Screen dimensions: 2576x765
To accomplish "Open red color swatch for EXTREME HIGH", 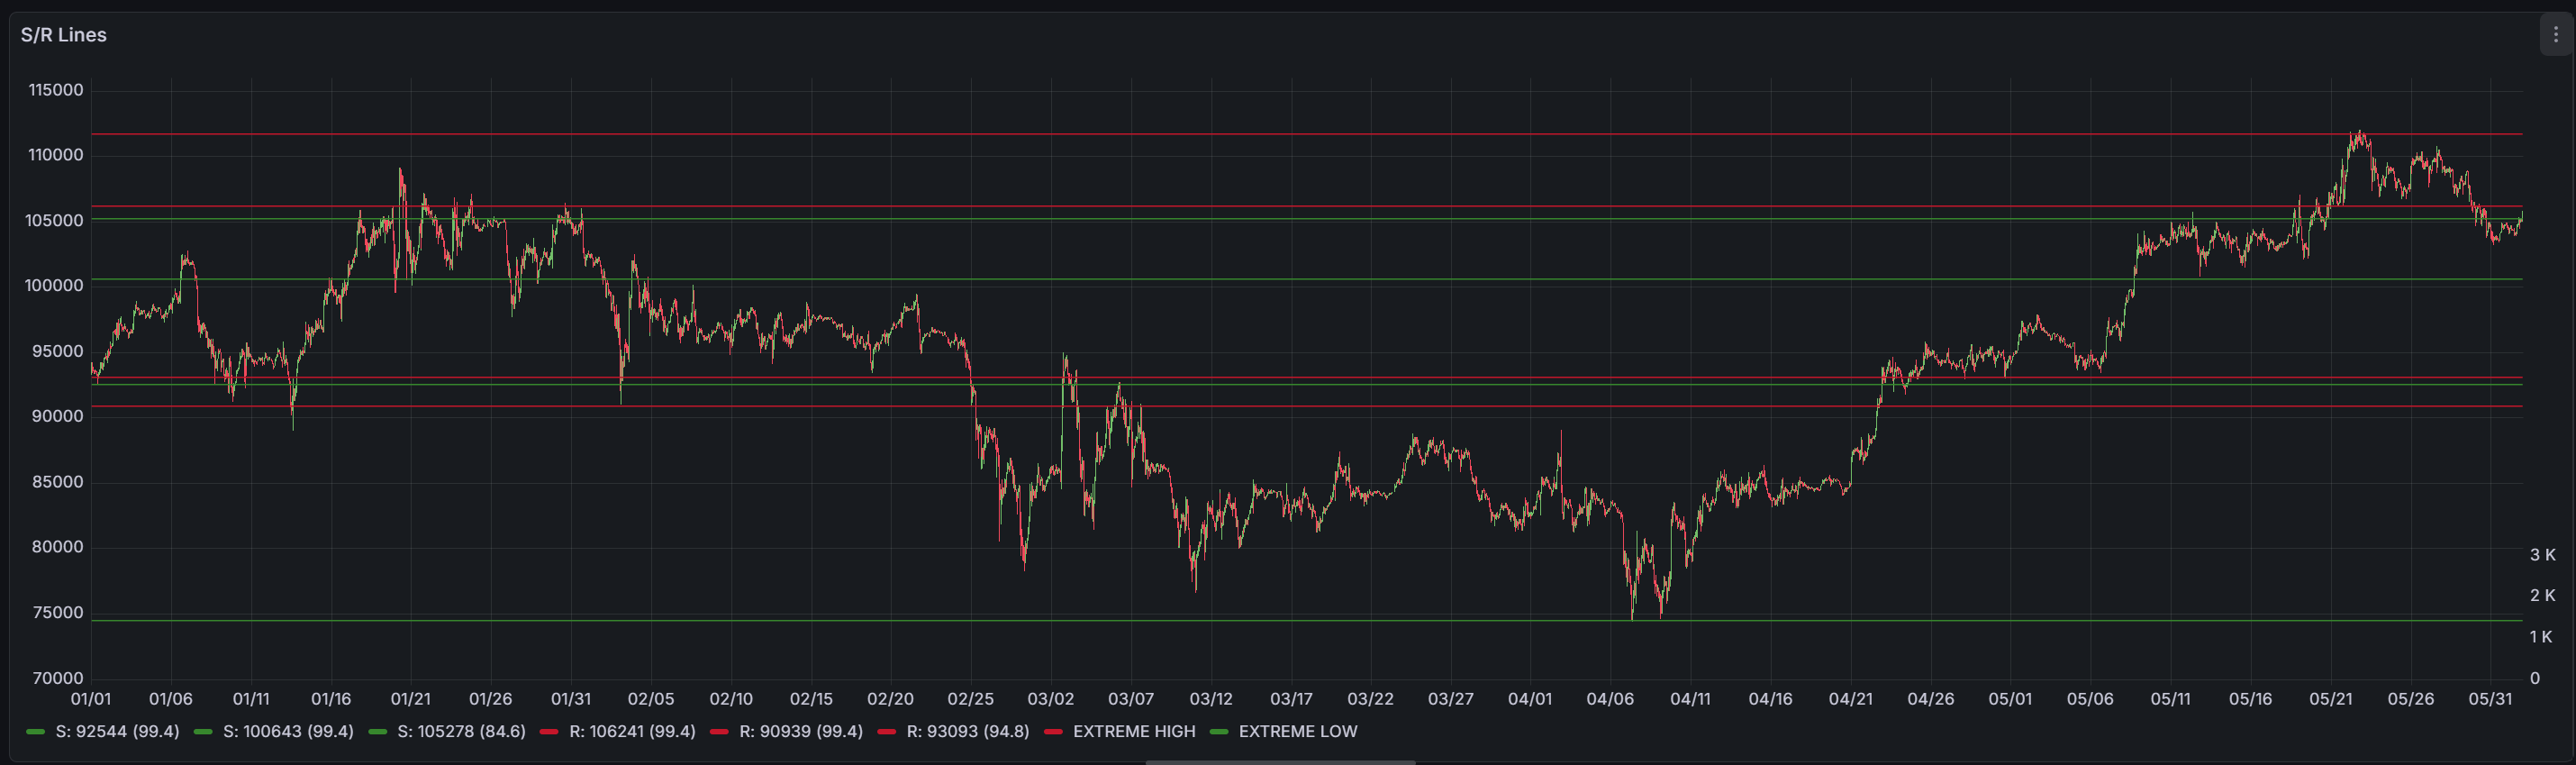I will coord(1053,732).
